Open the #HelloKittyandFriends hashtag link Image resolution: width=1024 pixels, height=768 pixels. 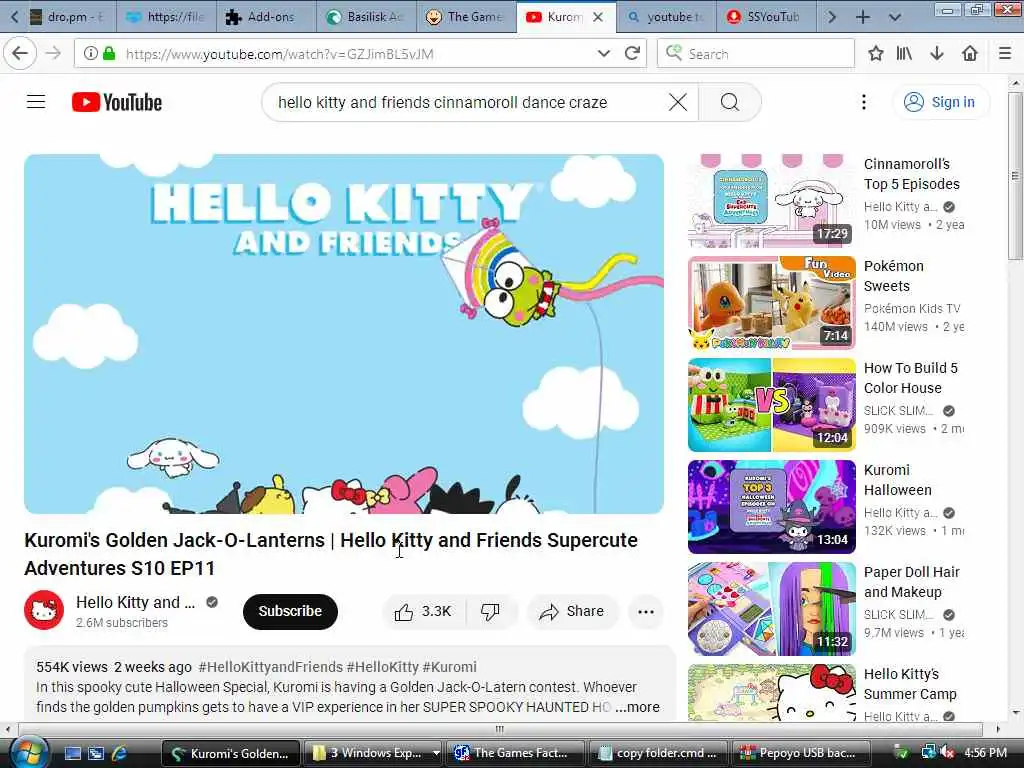tap(270, 667)
